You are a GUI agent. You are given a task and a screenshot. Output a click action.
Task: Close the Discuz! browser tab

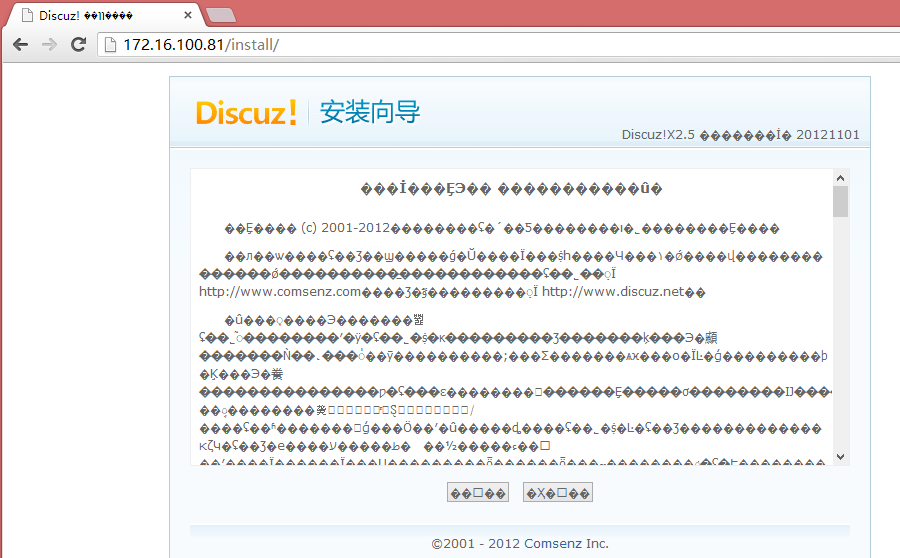point(188,16)
